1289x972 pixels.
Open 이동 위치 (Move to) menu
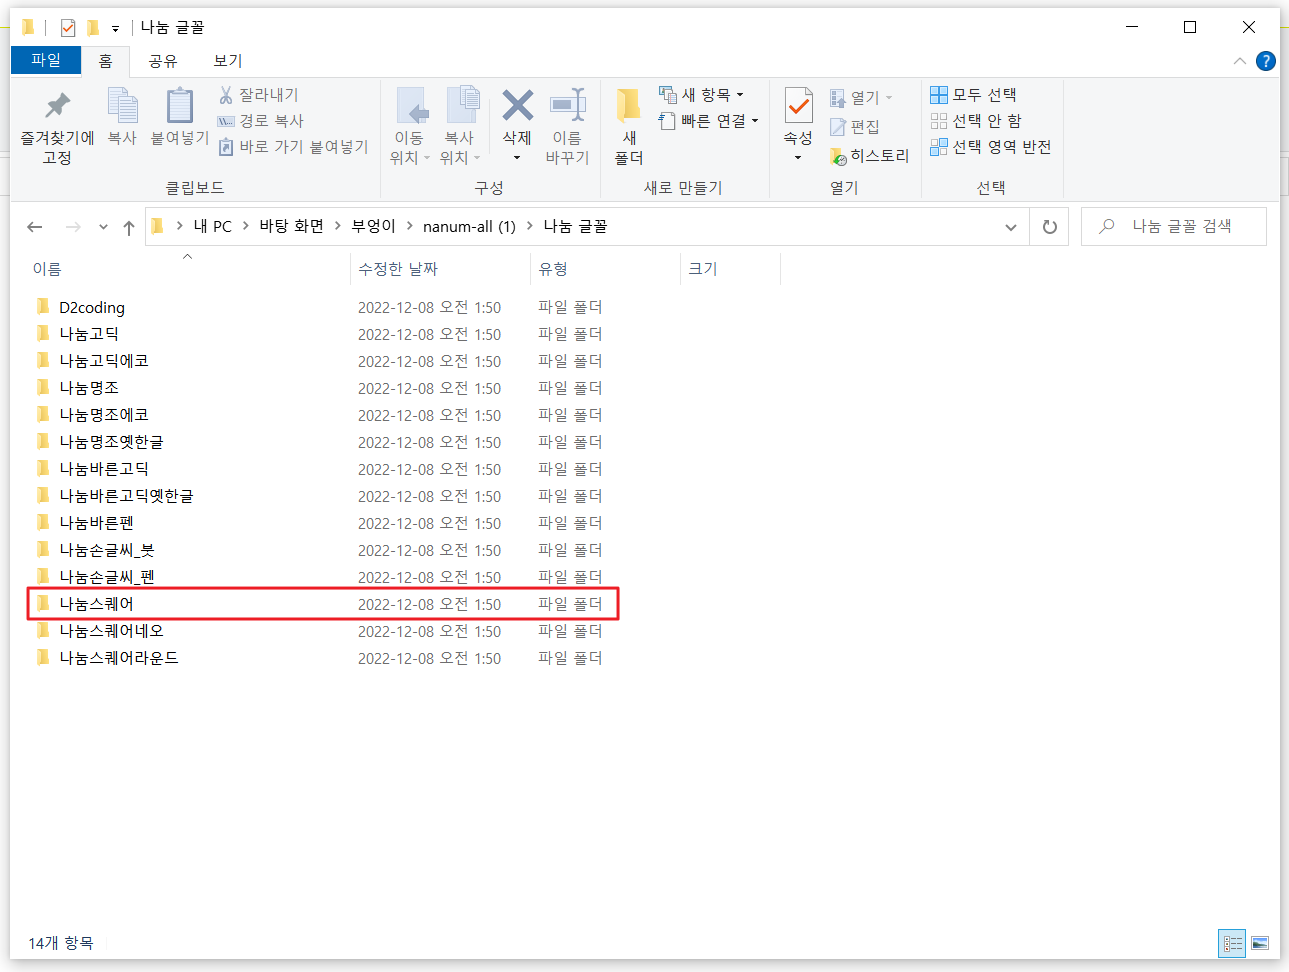point(409,126)
